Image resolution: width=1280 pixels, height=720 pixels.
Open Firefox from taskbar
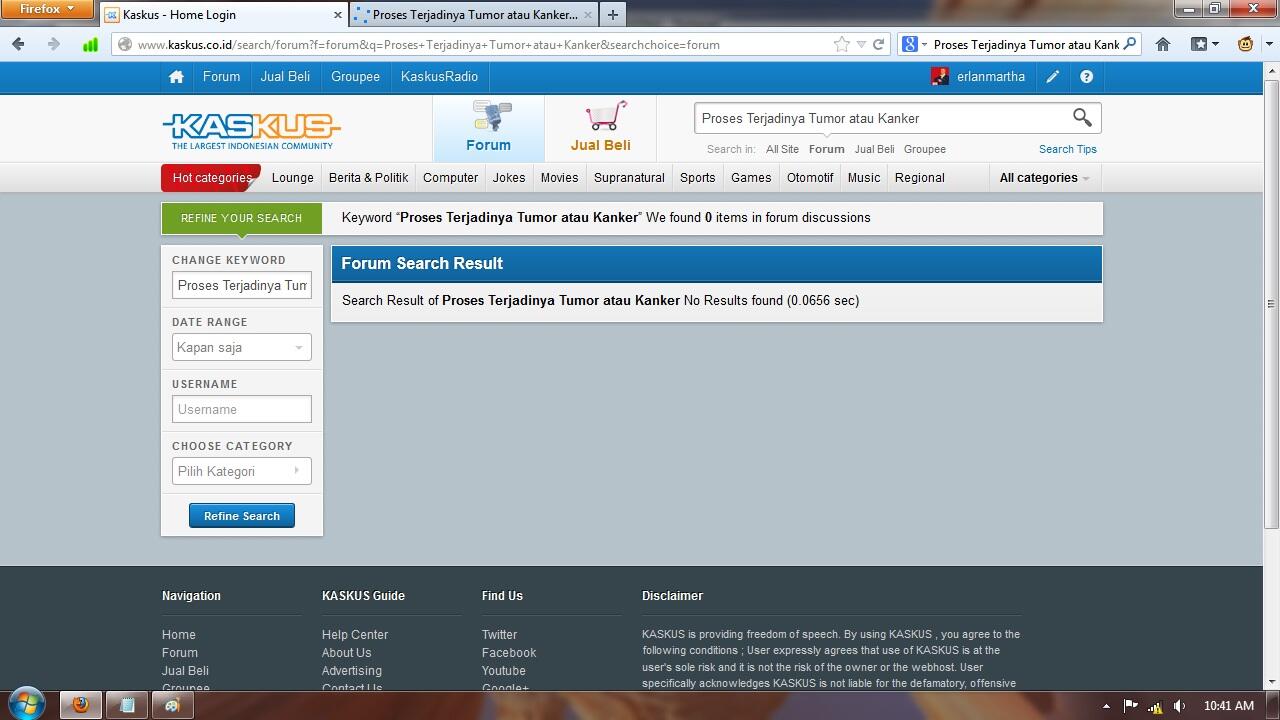81,705
